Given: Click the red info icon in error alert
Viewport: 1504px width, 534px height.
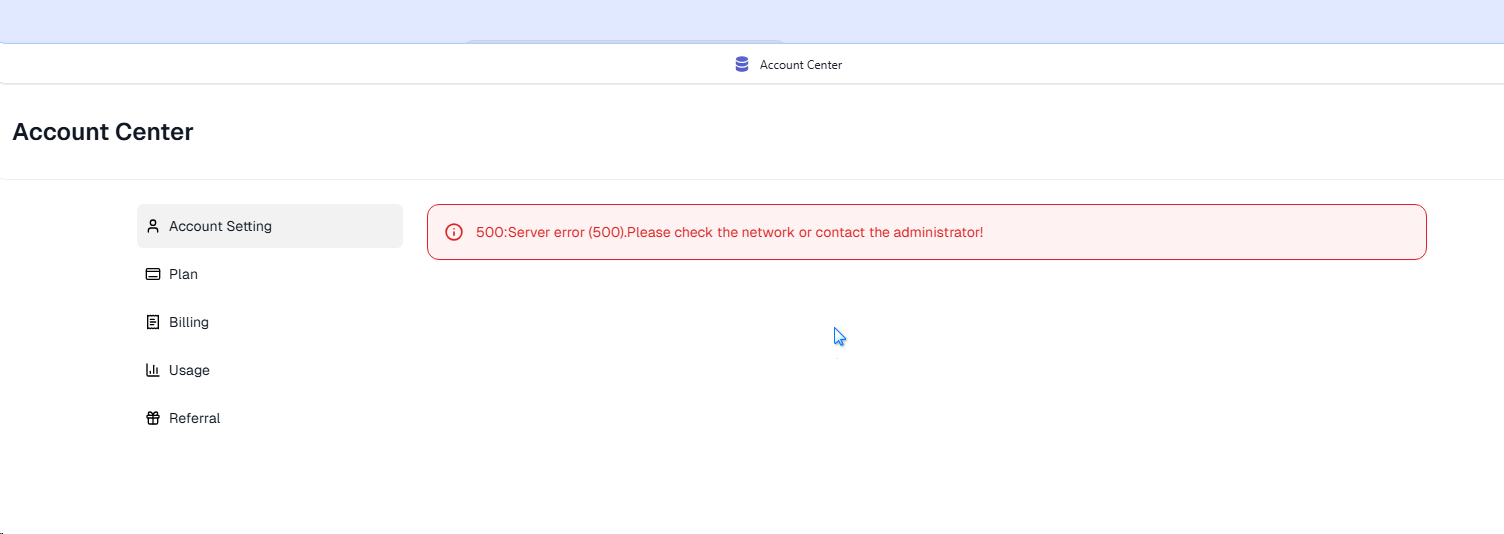Looking at the screenshot, I should coord(454,232).
